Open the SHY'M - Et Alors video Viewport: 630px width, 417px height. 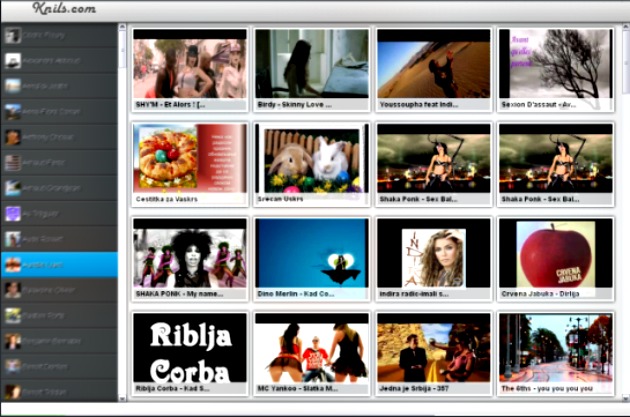coord(190,70)
